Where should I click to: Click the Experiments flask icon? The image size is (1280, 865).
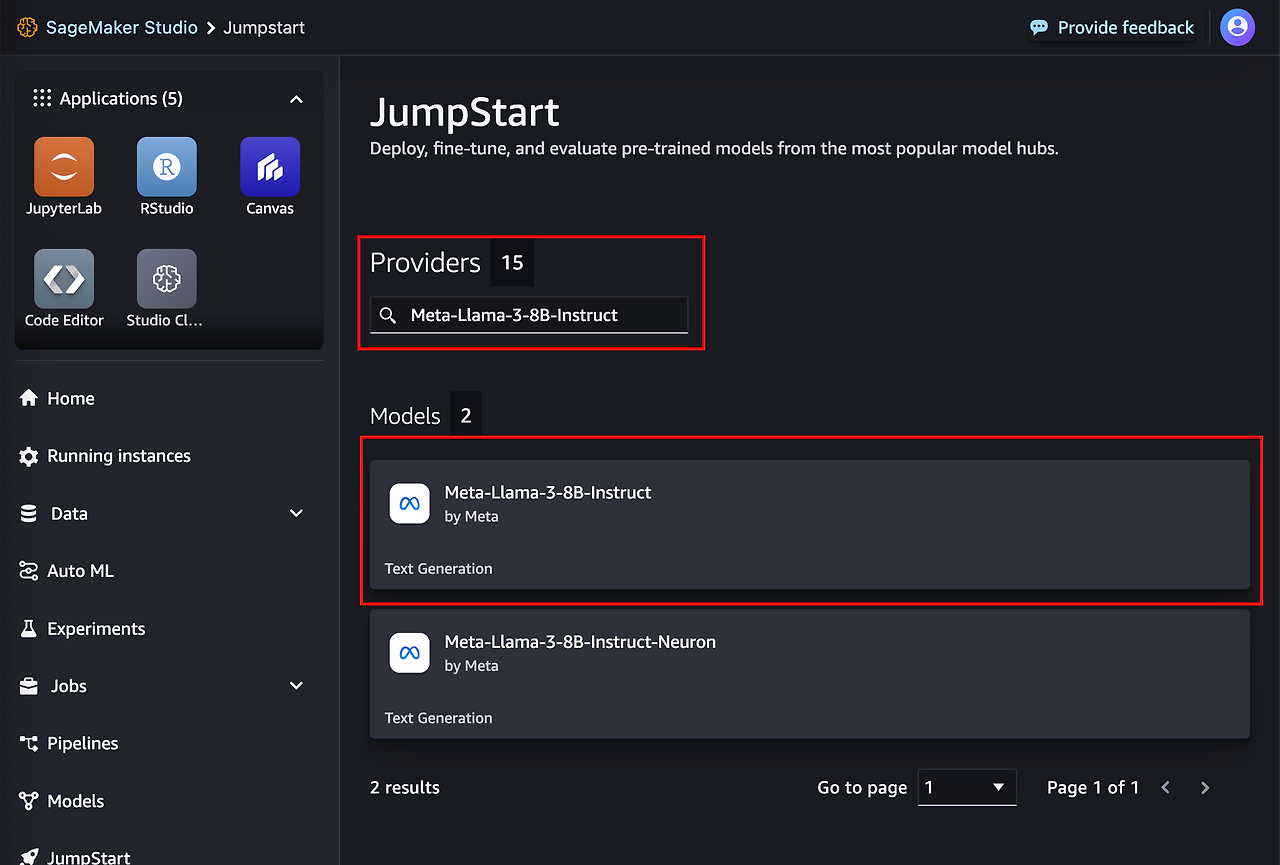click(29, 629)
